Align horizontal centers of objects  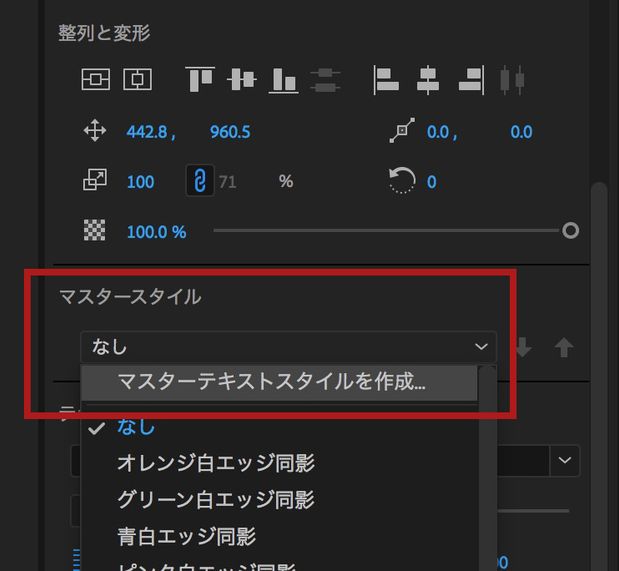[428, 80]
